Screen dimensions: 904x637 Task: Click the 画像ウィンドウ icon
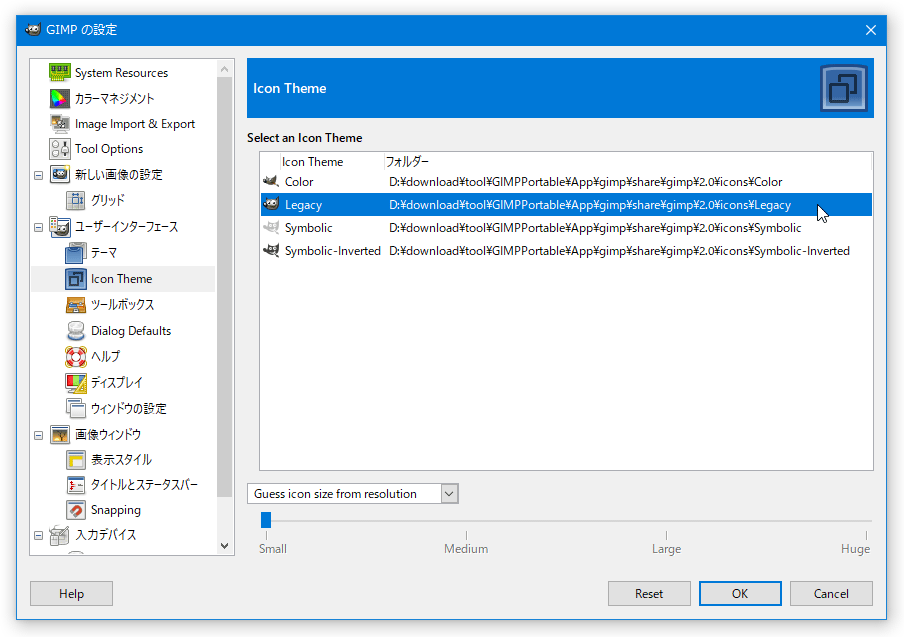60,434
